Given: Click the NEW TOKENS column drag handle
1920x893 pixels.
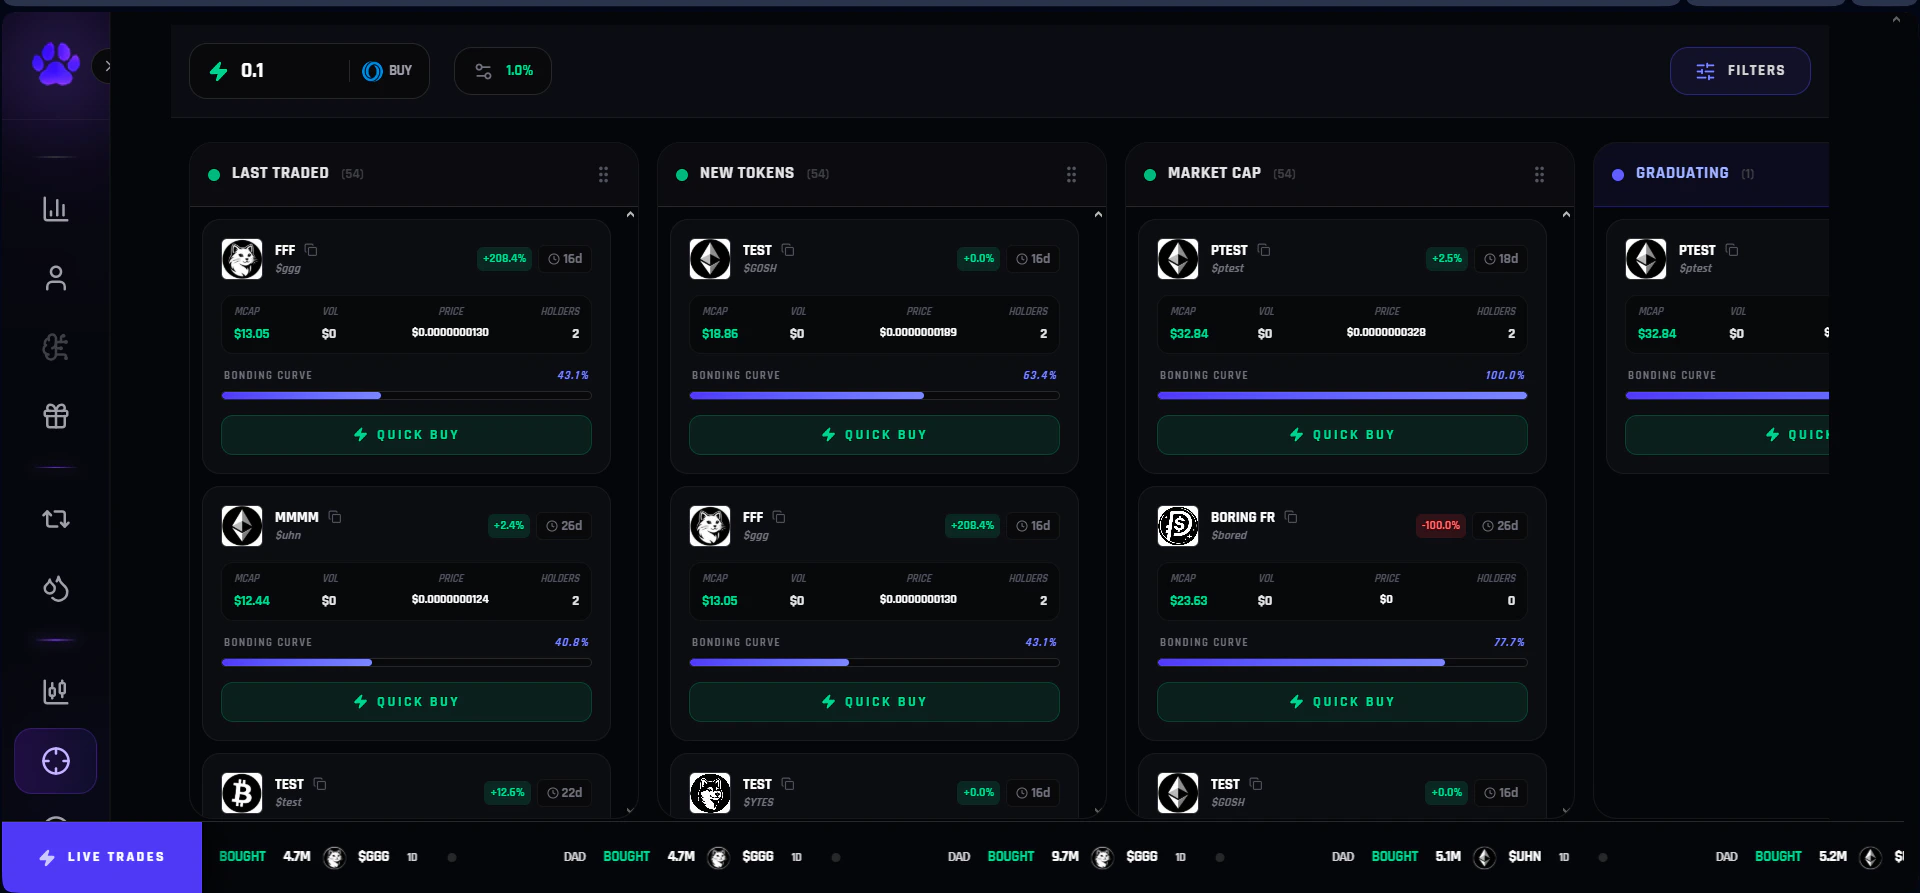Looking at the screenshot, I should pyautogui.click(x=1071, y=174).
